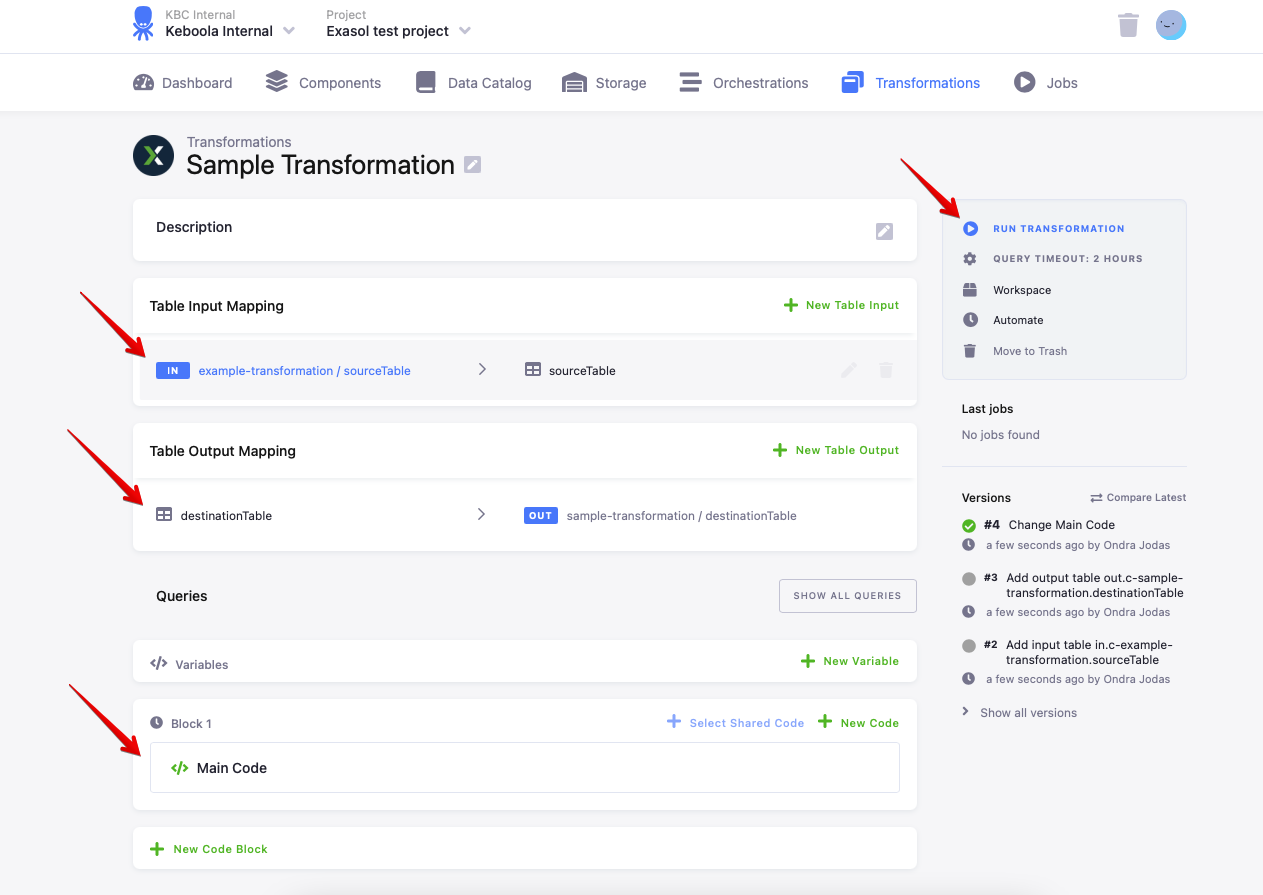Select version #2 Add input table
Screen dimensions: 1263x895
pos(1089,652)
